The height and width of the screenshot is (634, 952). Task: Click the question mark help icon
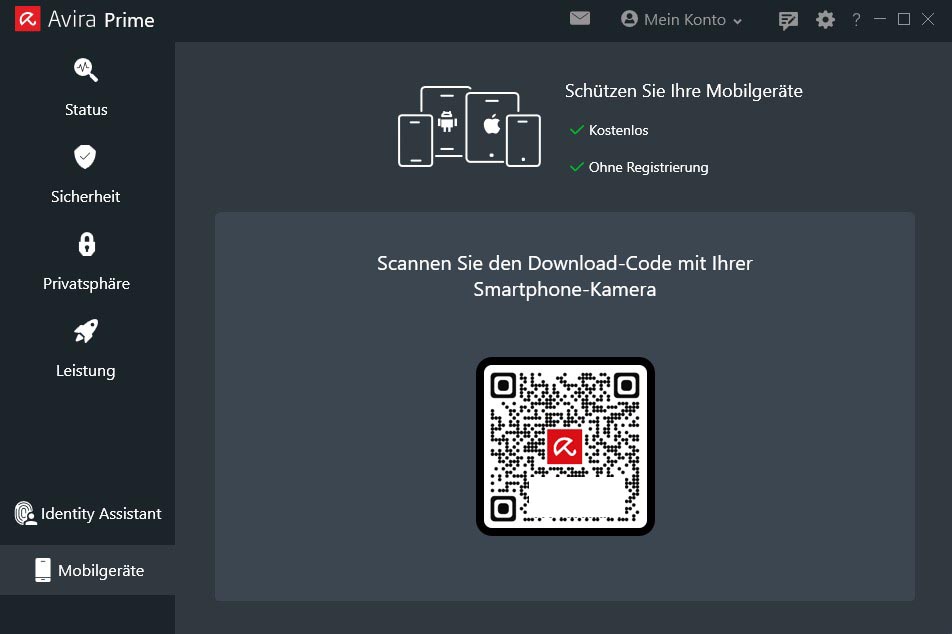856,20
